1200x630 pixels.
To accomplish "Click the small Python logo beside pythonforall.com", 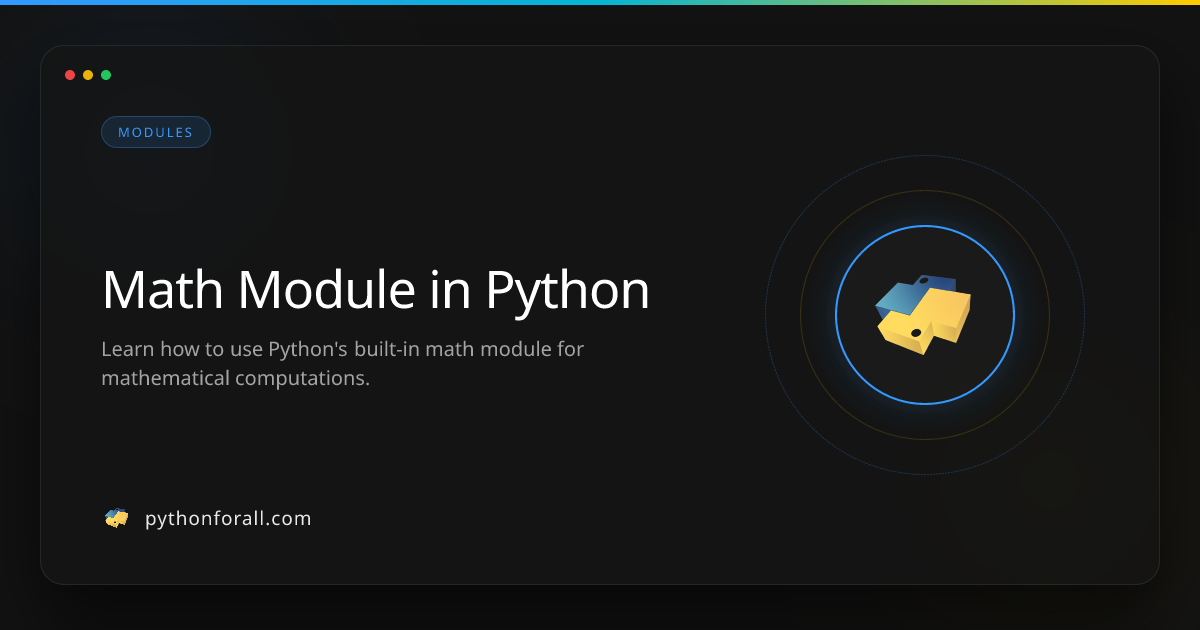I will (x=117, y=518).
